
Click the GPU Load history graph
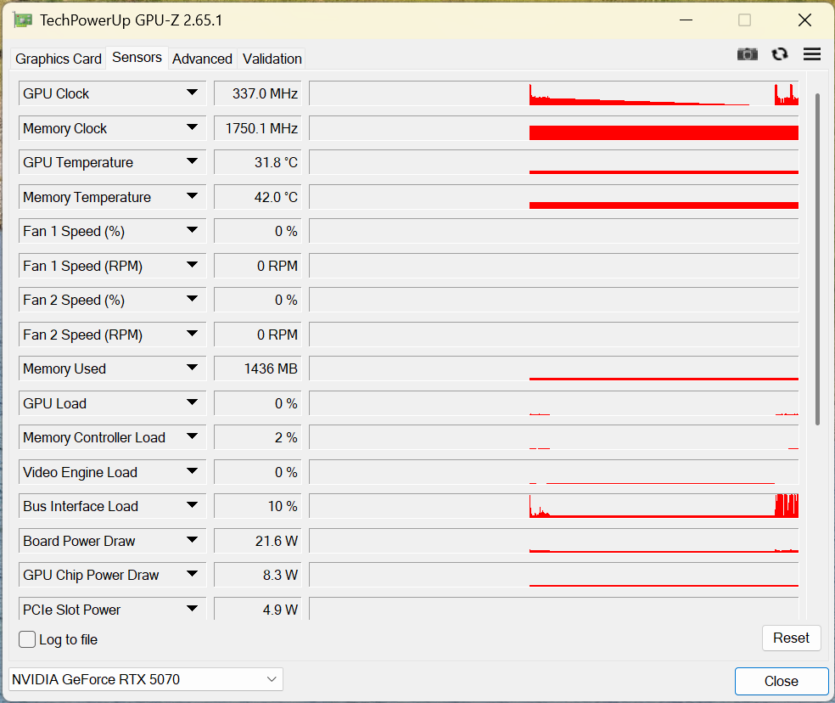554,403
